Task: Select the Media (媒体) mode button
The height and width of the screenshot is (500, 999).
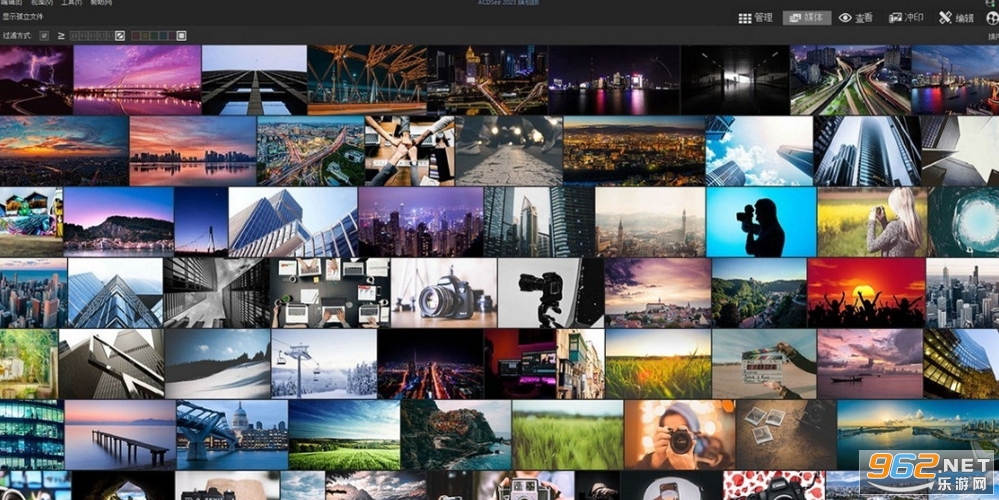Action: (807, 18)
